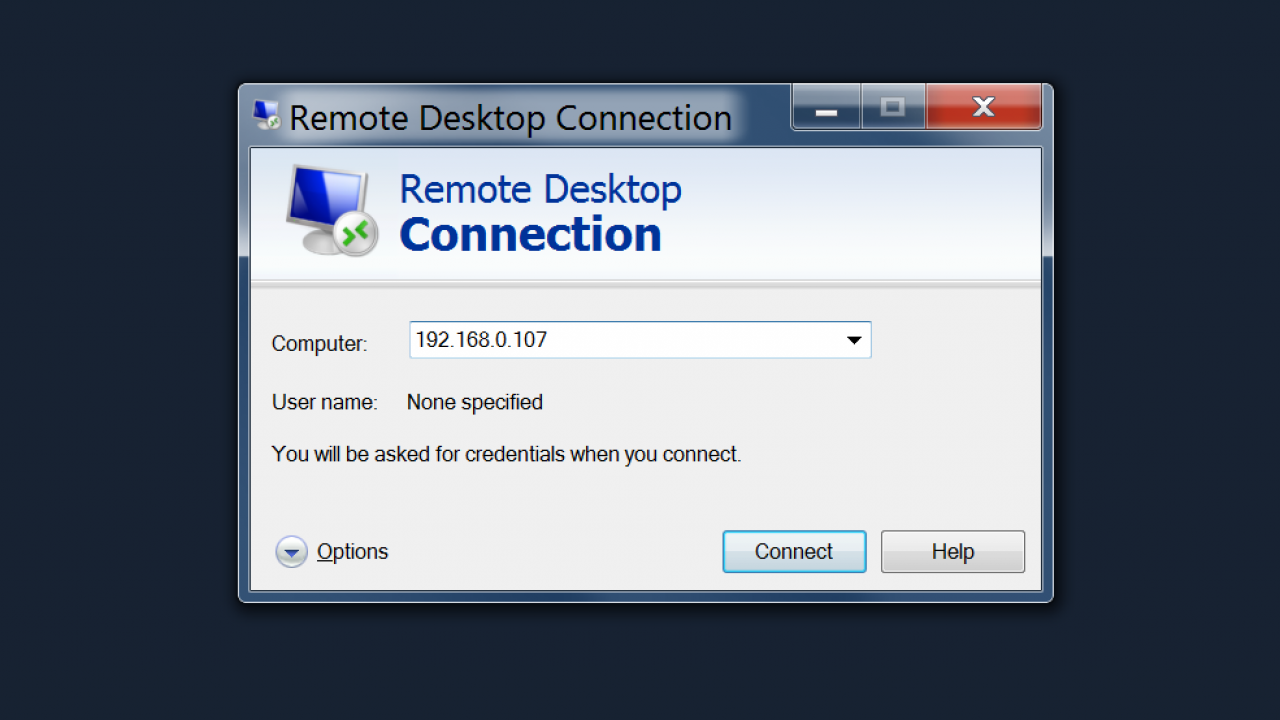This screenshot has height=720, width=1280.
Task: Open Help for Remote Desktop Connection
Action: click(953, 552)
